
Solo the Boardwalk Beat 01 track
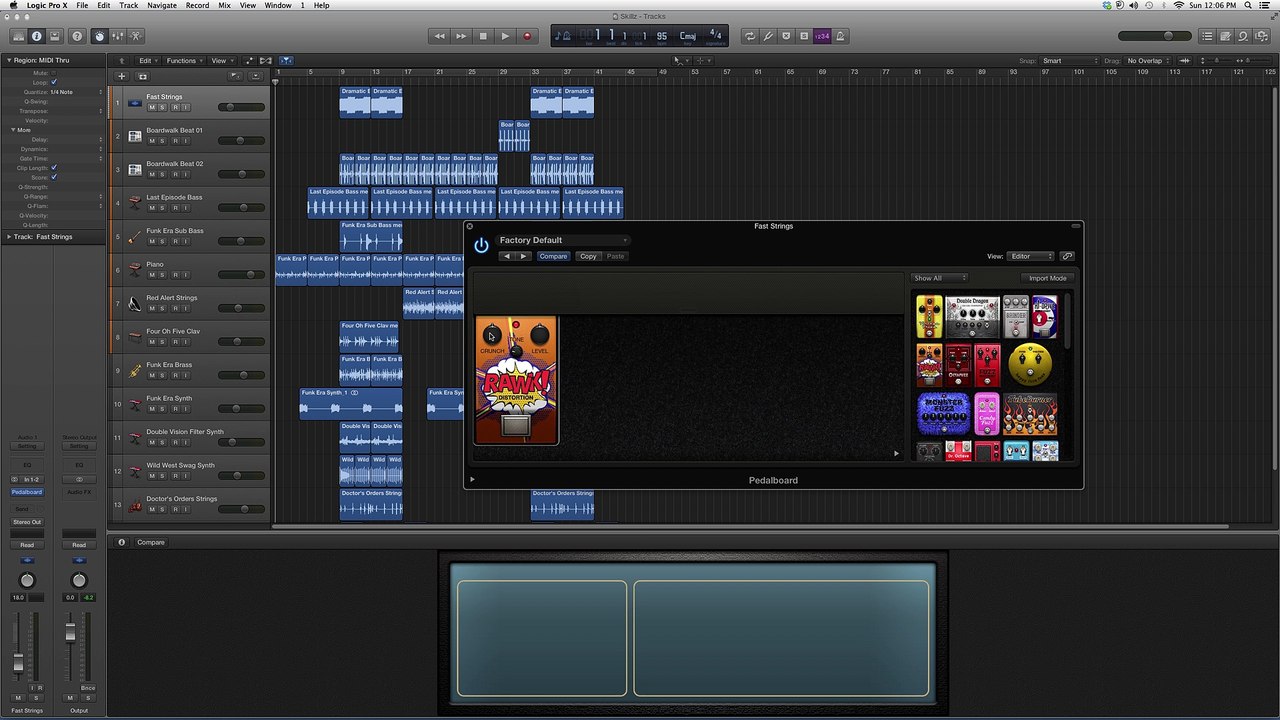(x=163, y=141)
